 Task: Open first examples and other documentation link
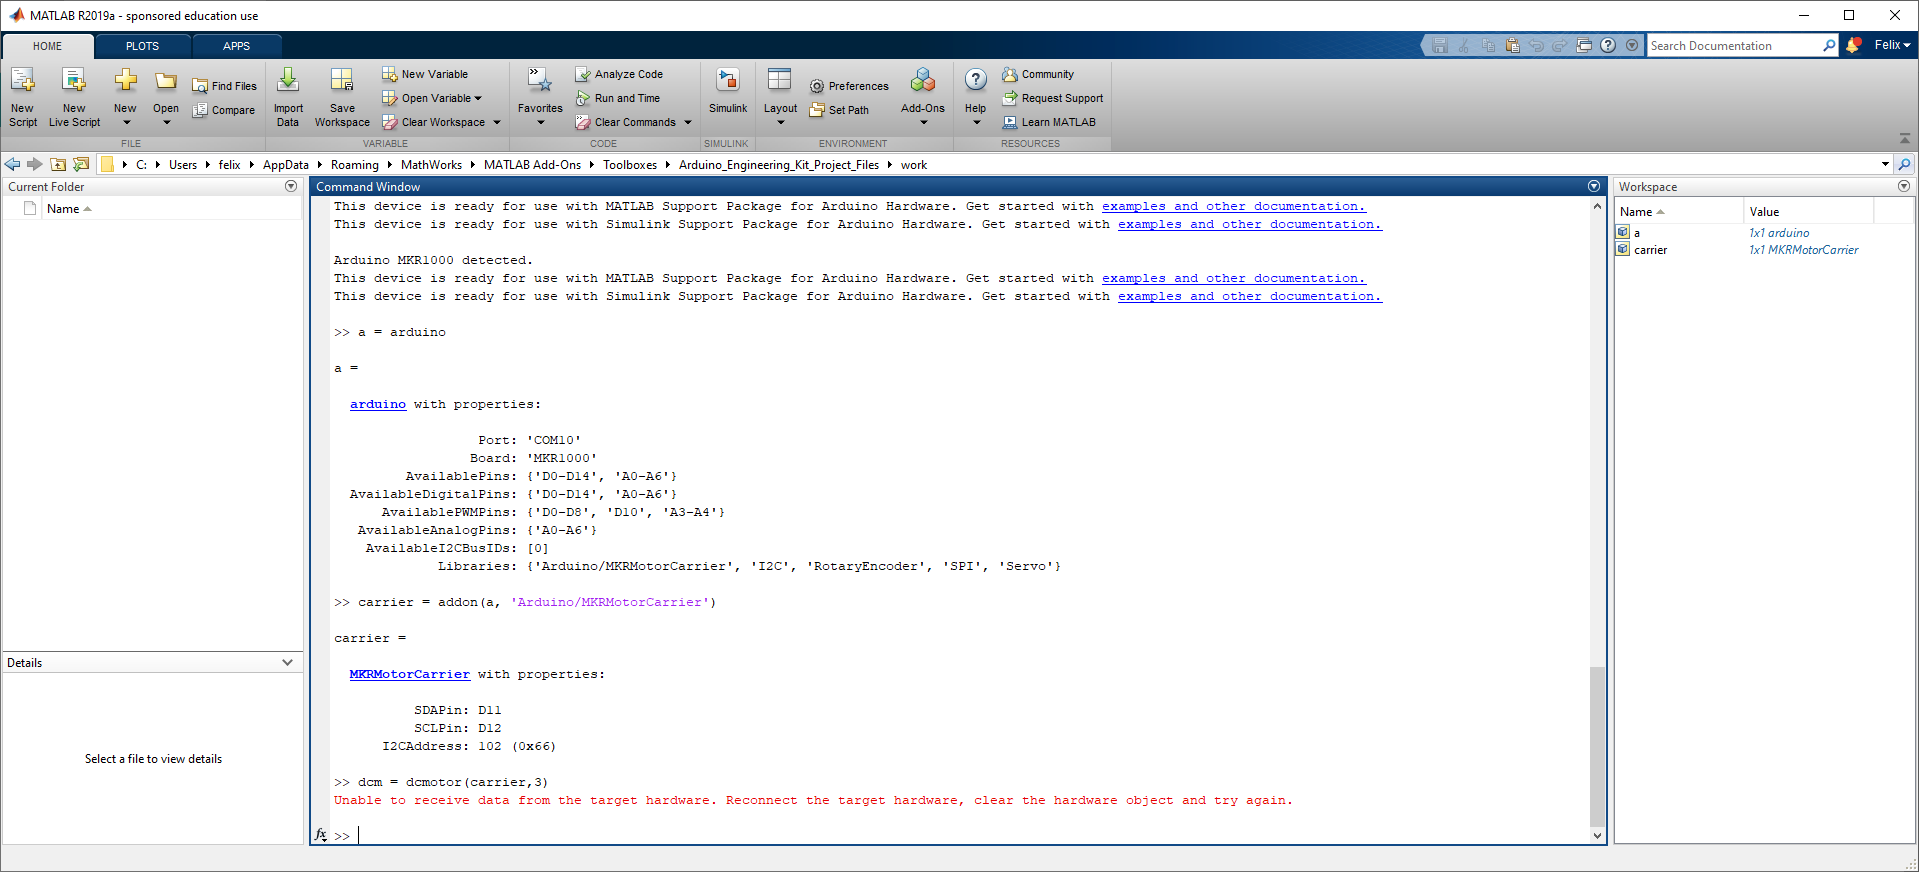coord(1234,206)
